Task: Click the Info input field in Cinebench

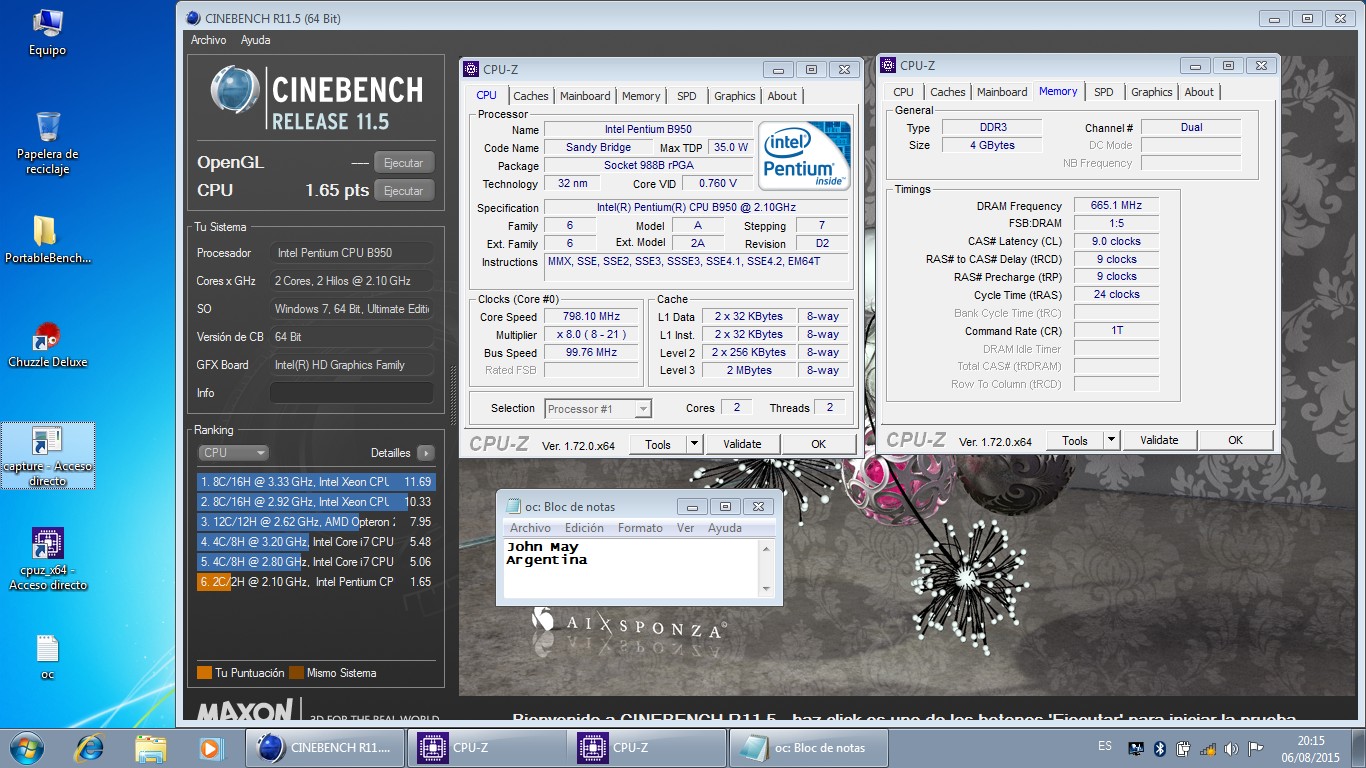Action: [x=351, y=393]
